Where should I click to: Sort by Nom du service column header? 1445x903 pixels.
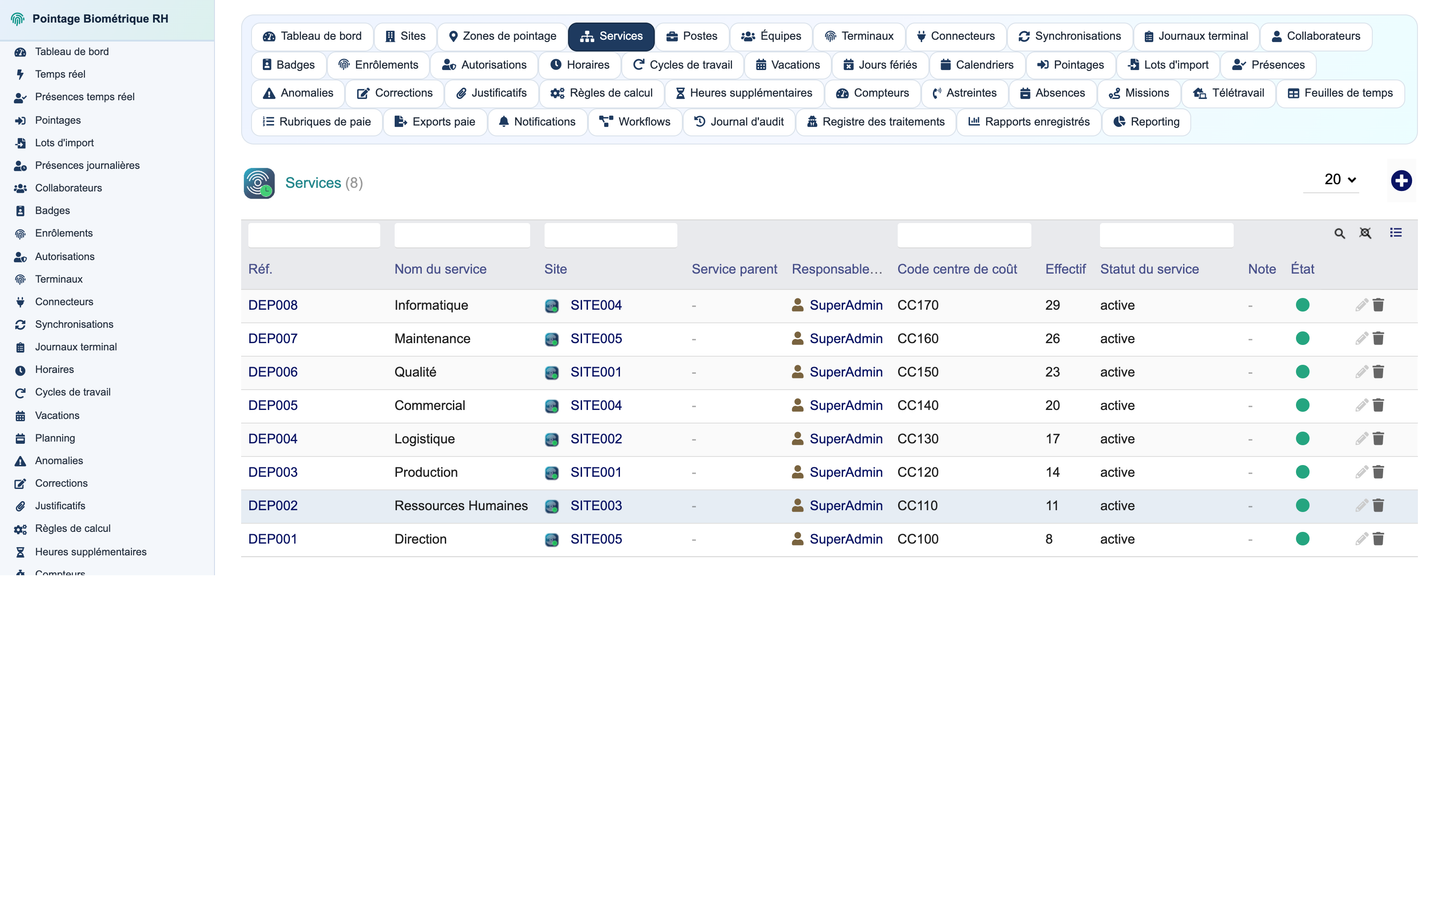pos(440,269)
